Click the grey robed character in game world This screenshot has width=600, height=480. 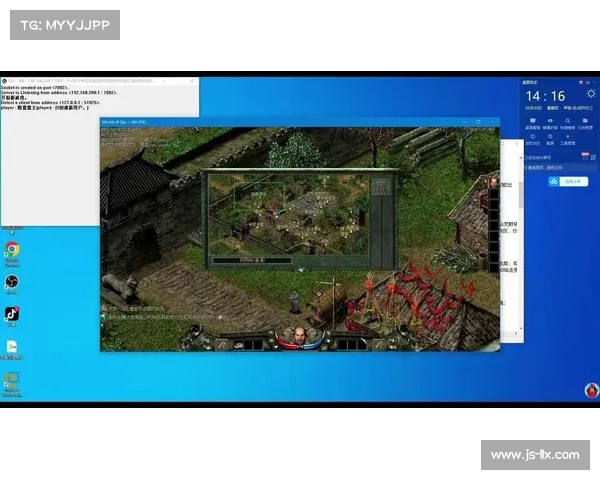point(294,302)
